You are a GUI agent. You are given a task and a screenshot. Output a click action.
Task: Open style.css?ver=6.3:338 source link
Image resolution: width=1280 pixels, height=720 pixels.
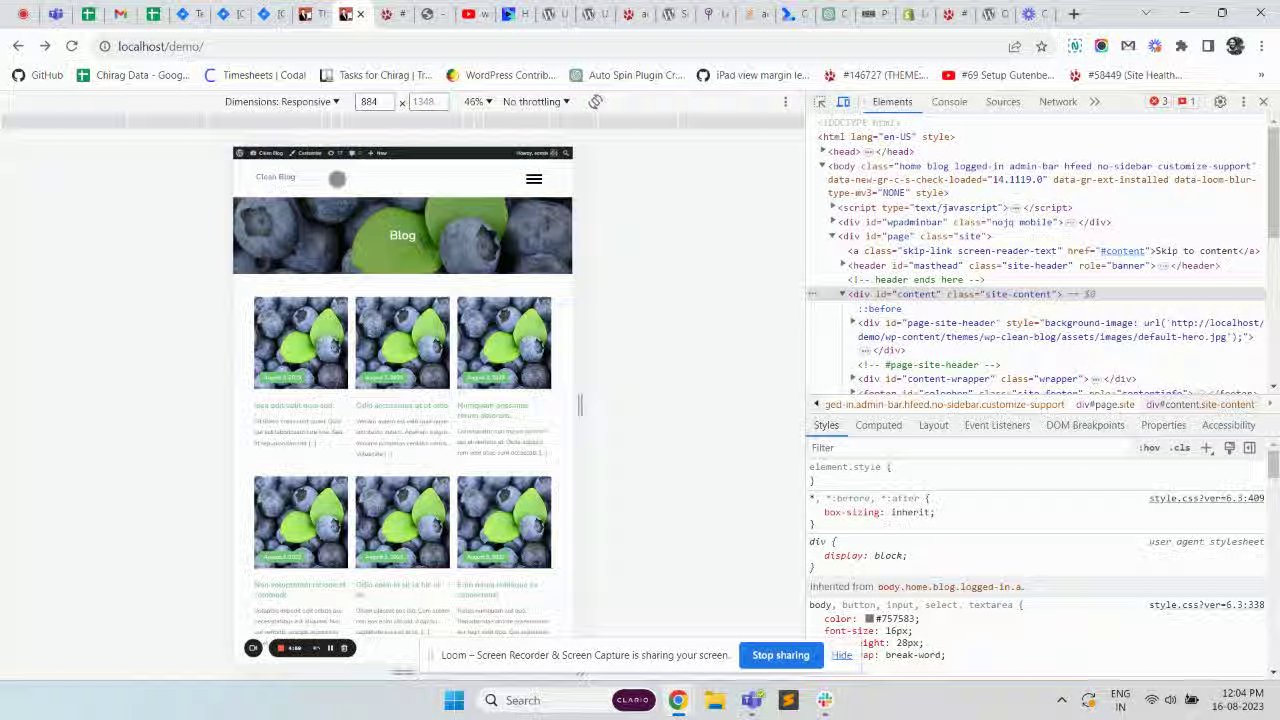pyautogui.click(x=1206, y=605)
